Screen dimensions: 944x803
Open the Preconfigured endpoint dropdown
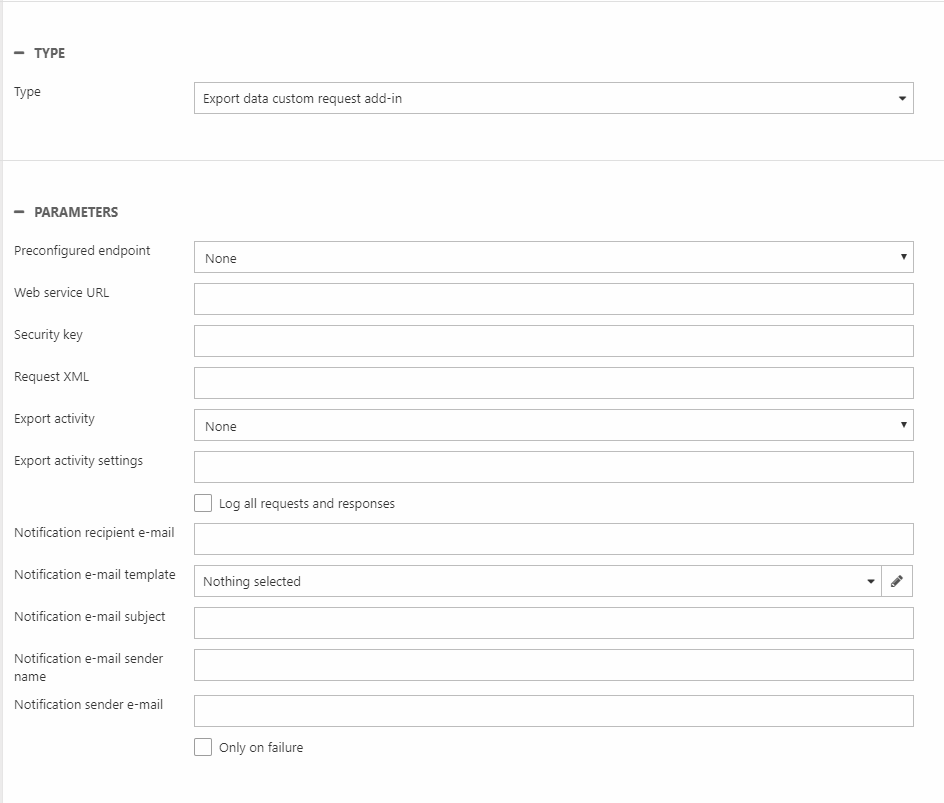[x=553, y=257]
